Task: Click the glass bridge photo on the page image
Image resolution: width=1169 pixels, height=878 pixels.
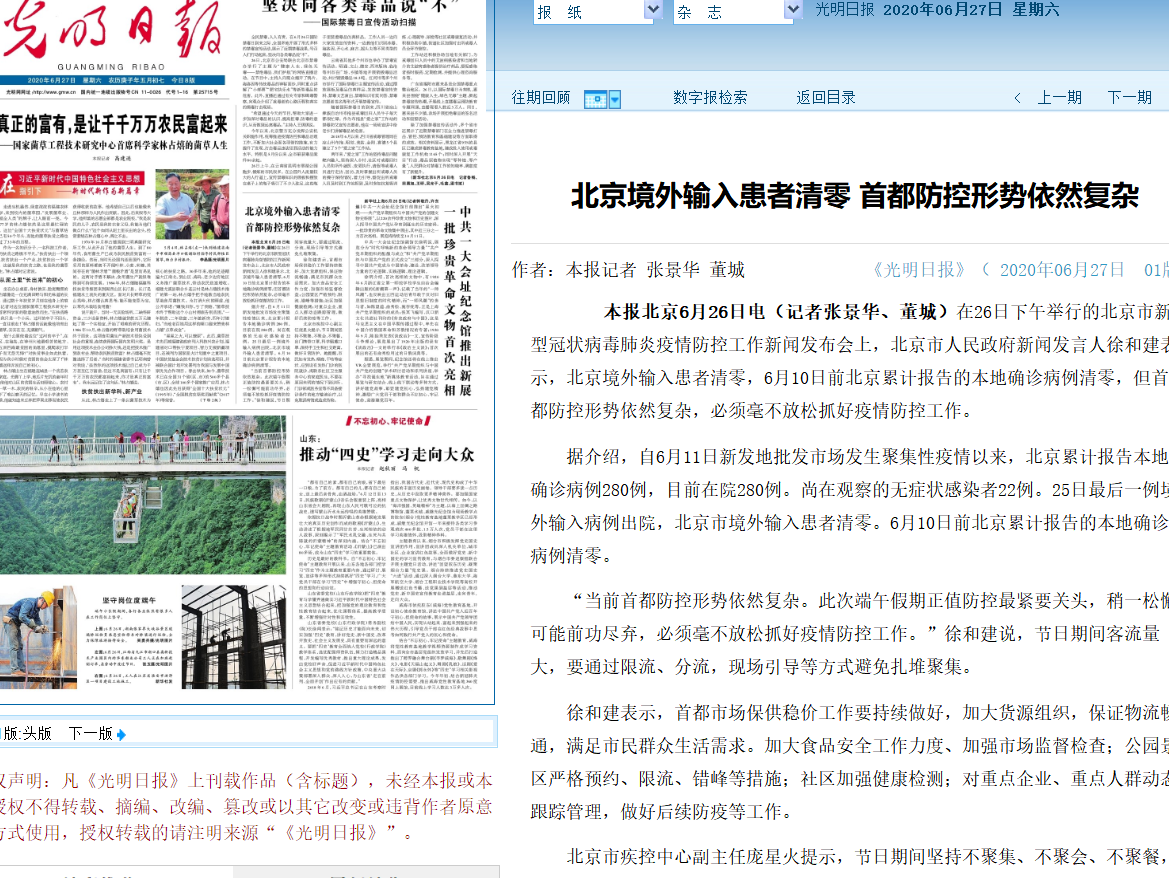Action: point(142,495)
